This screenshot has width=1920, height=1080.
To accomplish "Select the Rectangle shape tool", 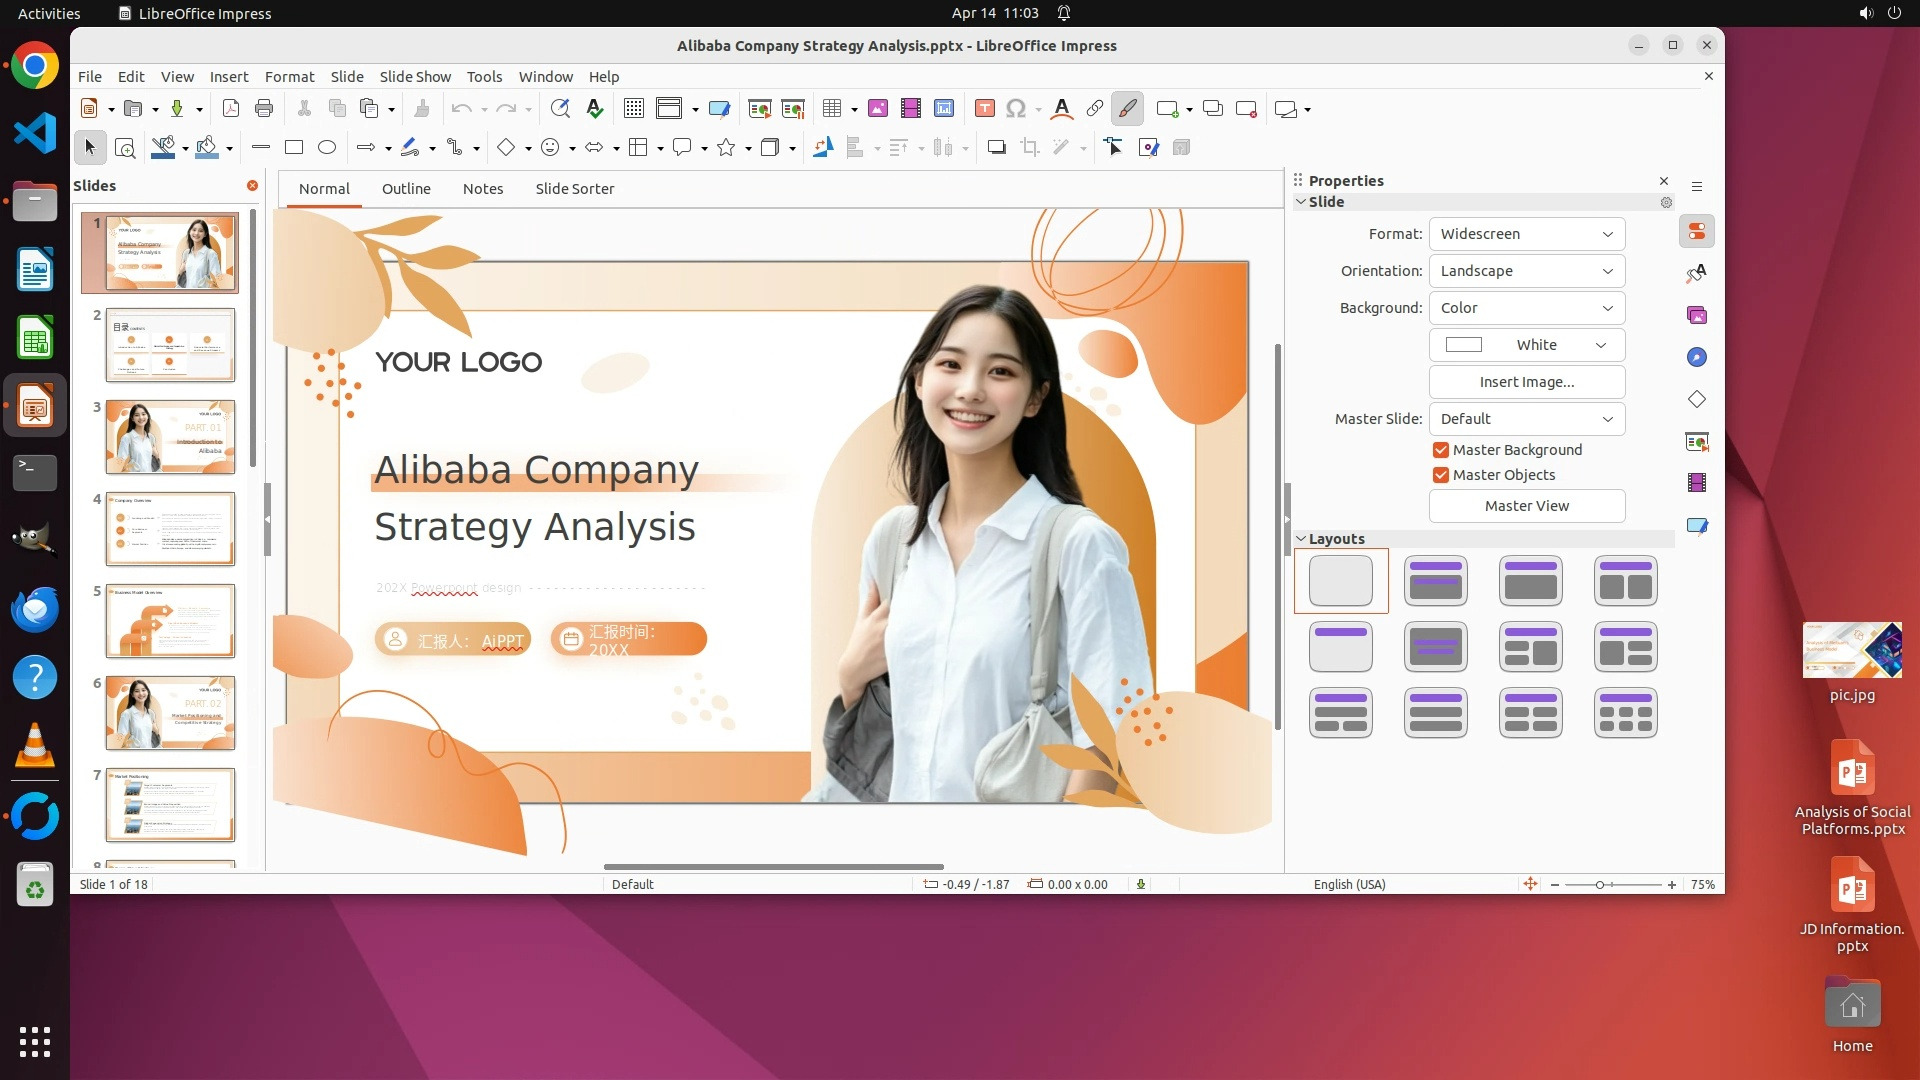I will tap(294, 148).
